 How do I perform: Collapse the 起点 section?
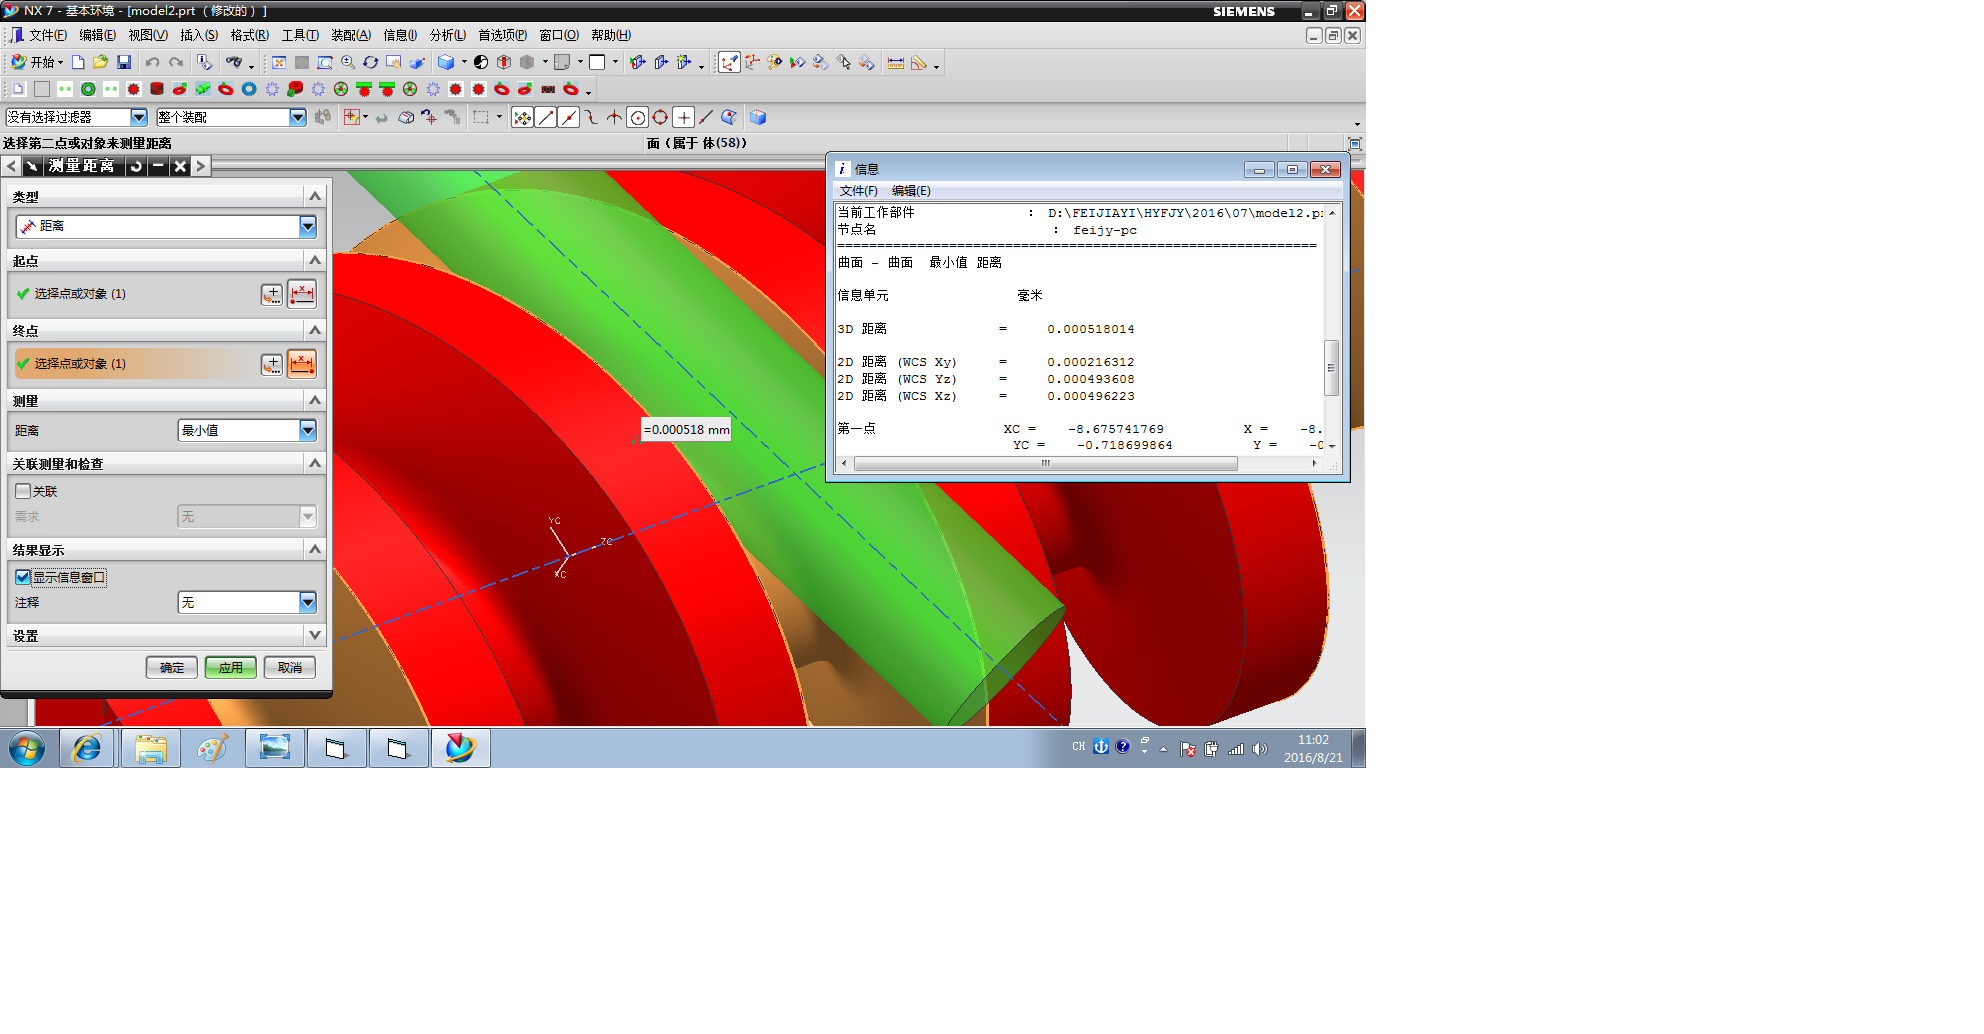click(315, 260)
